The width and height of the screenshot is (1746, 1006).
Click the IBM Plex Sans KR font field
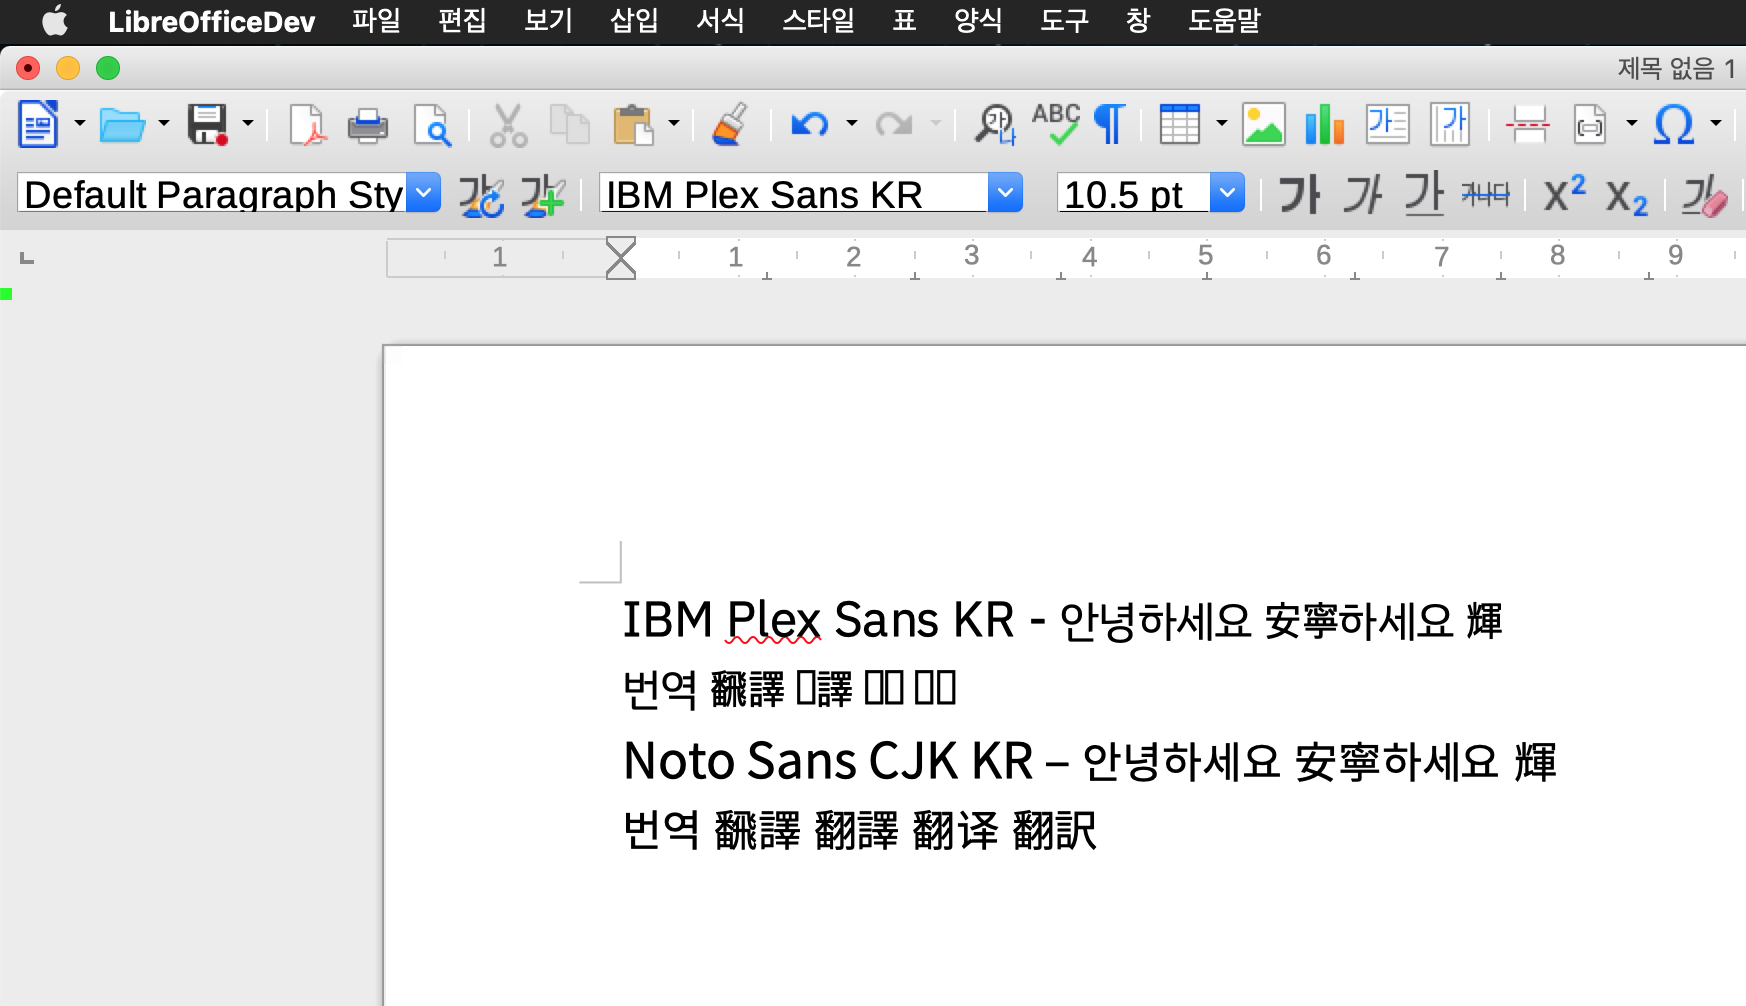794,193
